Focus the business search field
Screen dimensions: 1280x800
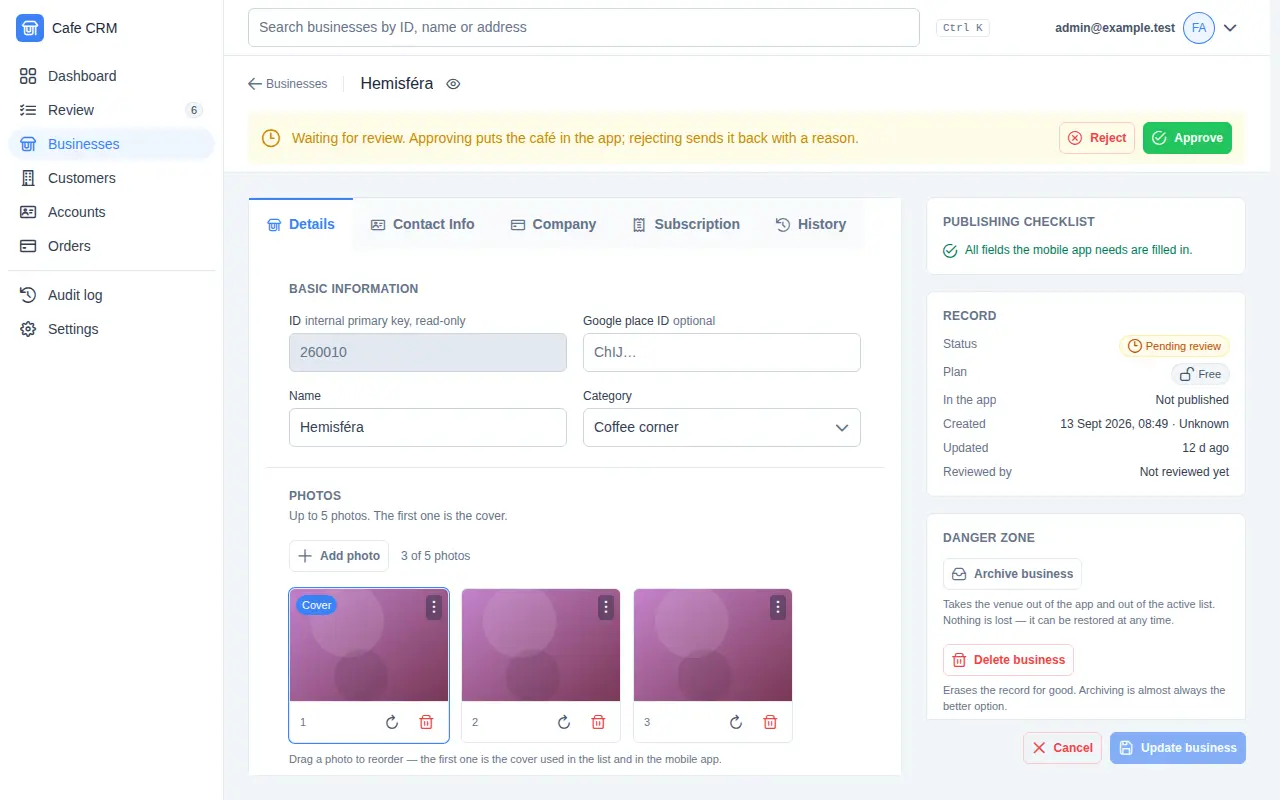coord(584,28)
